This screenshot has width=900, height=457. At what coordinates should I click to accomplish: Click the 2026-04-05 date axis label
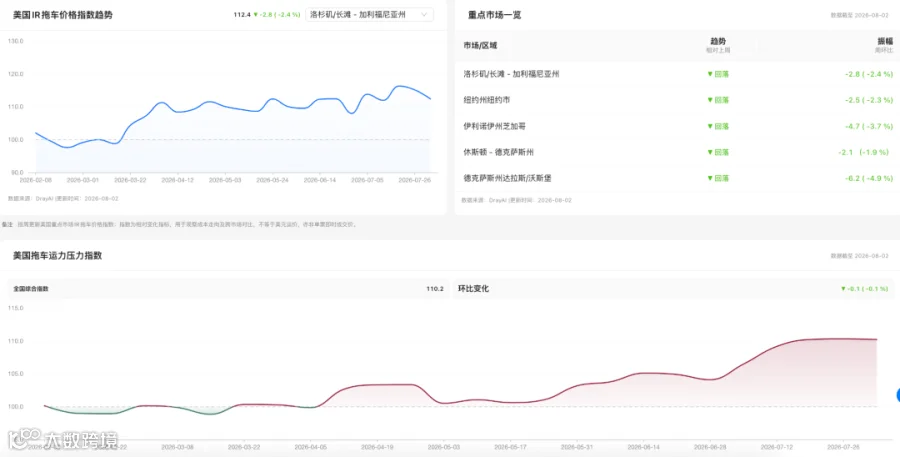click(311, 447)
